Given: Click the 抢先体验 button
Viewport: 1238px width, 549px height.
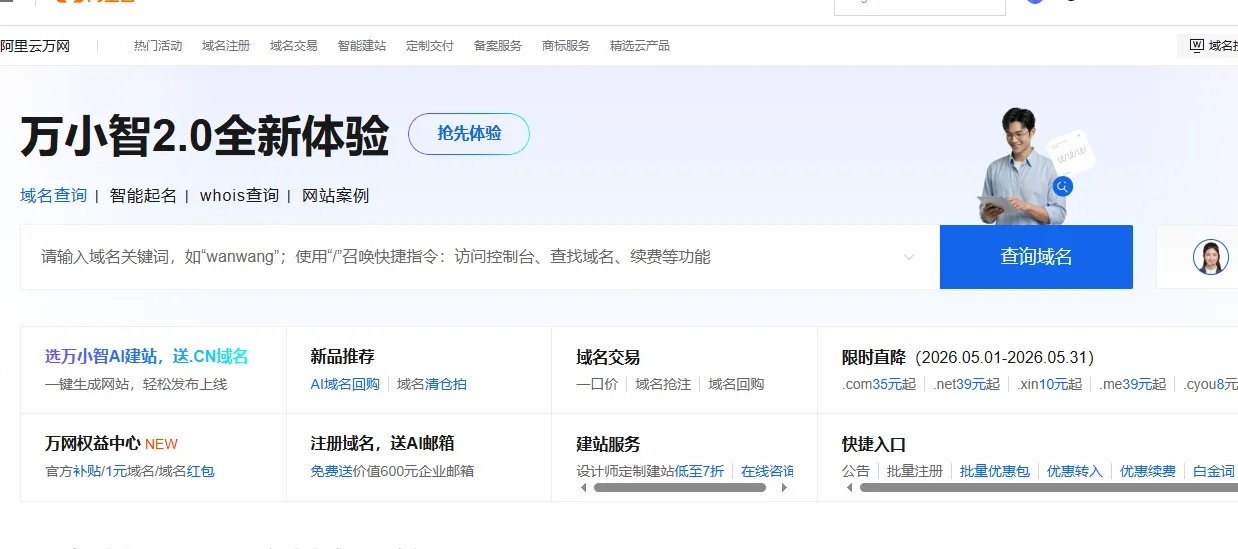Looking at the screenshot, I should click(469, 134).
